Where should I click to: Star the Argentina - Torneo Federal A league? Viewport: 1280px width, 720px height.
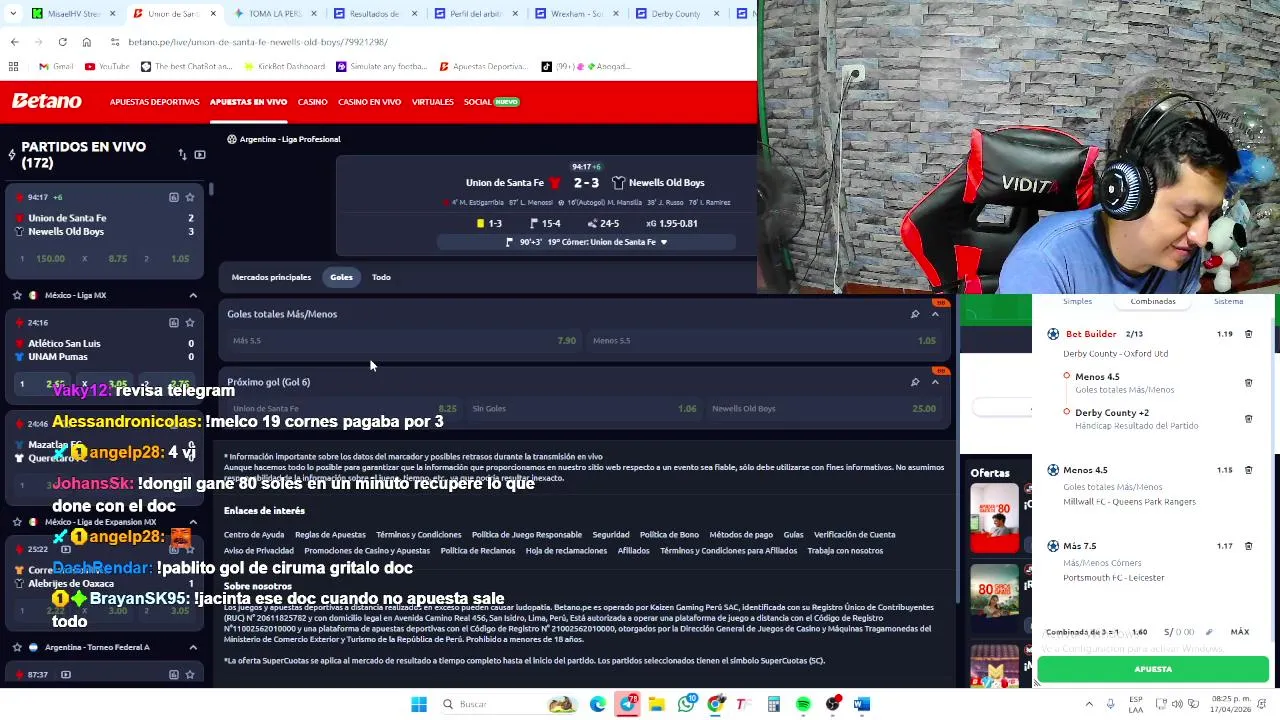click(x=17, y=647)
